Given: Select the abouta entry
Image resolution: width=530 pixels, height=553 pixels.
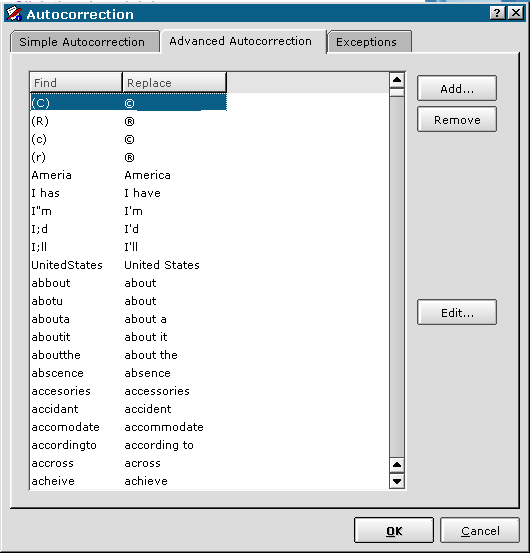Looking at the screenshot, I should [x=128, y=319].
